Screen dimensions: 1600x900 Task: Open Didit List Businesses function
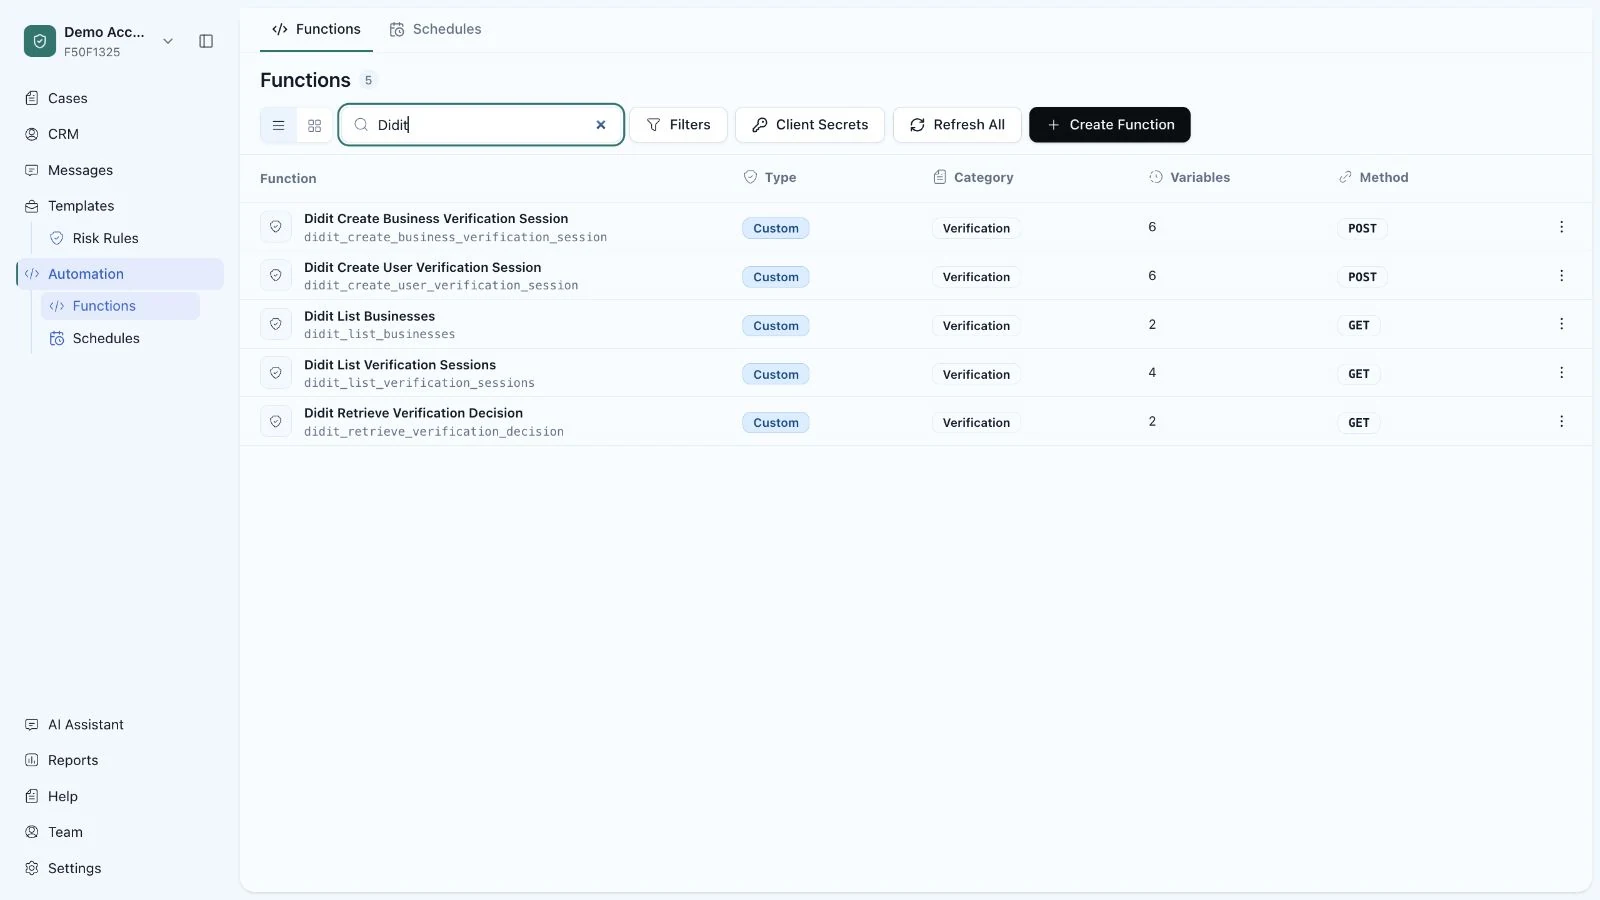[x=369, y=316]
